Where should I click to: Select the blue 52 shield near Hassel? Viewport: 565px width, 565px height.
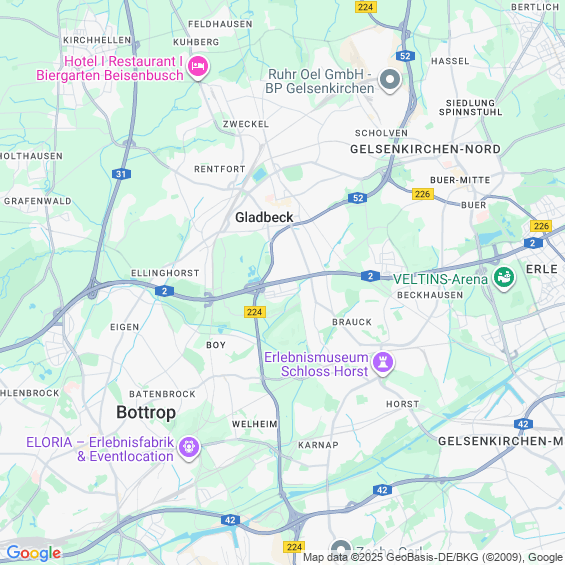coord(405,56)
